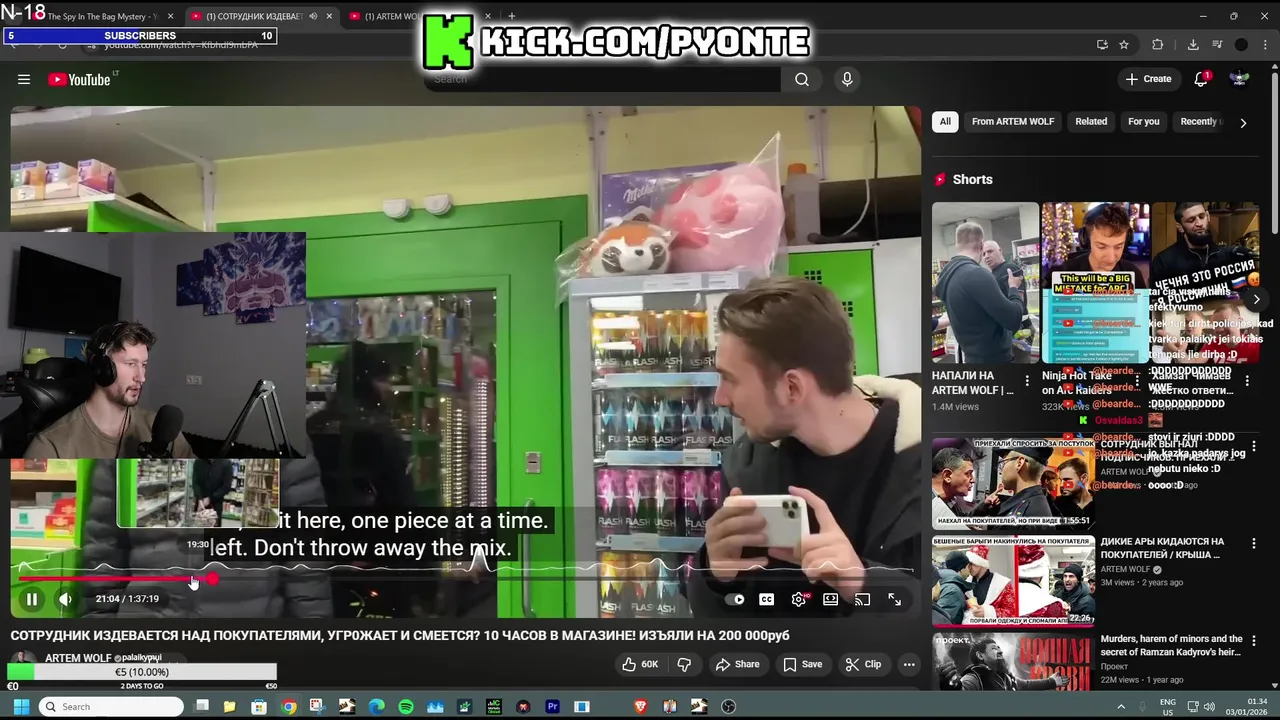The width and height of the screenshot is (1280, 720).
Task: Open the browser downloads icon
Action: (x=1193, y=44)
